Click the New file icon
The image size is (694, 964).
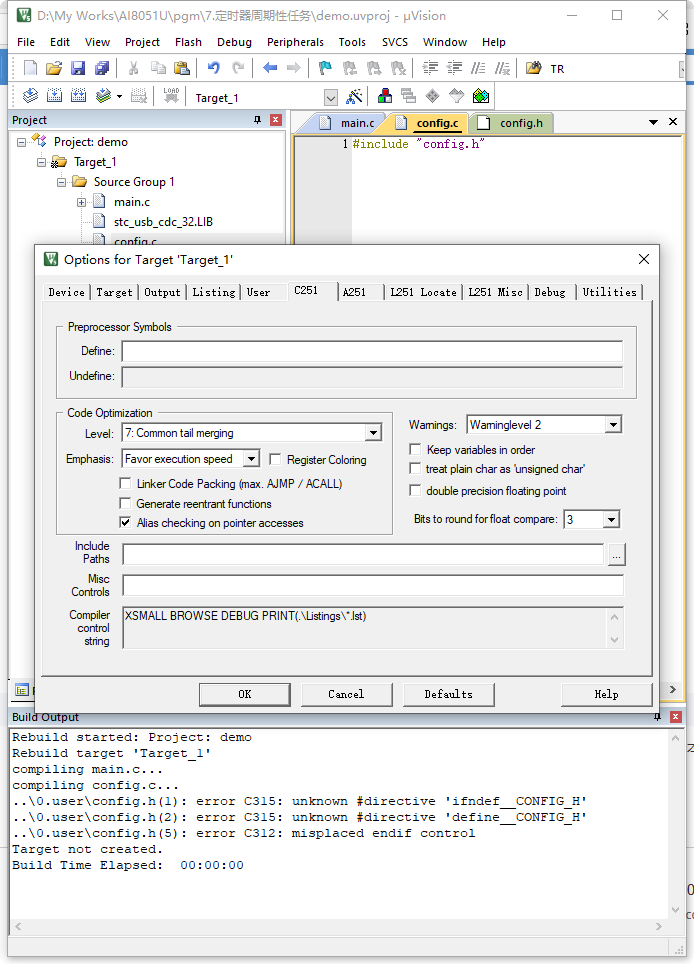pos(30,68)
